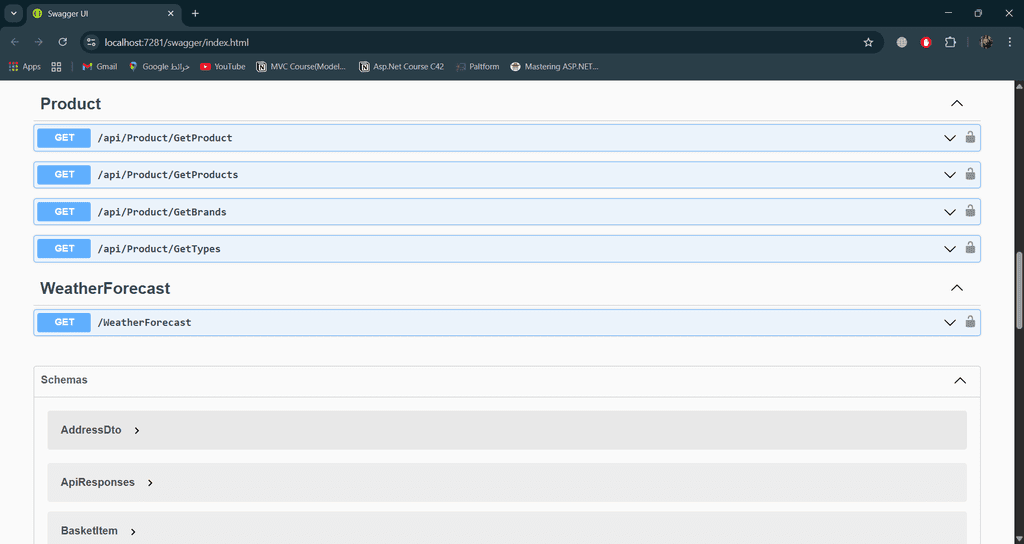Open the browser Extensions puzzle icon
Viewport: 1024px width, 544px height.
coord(950,42)
